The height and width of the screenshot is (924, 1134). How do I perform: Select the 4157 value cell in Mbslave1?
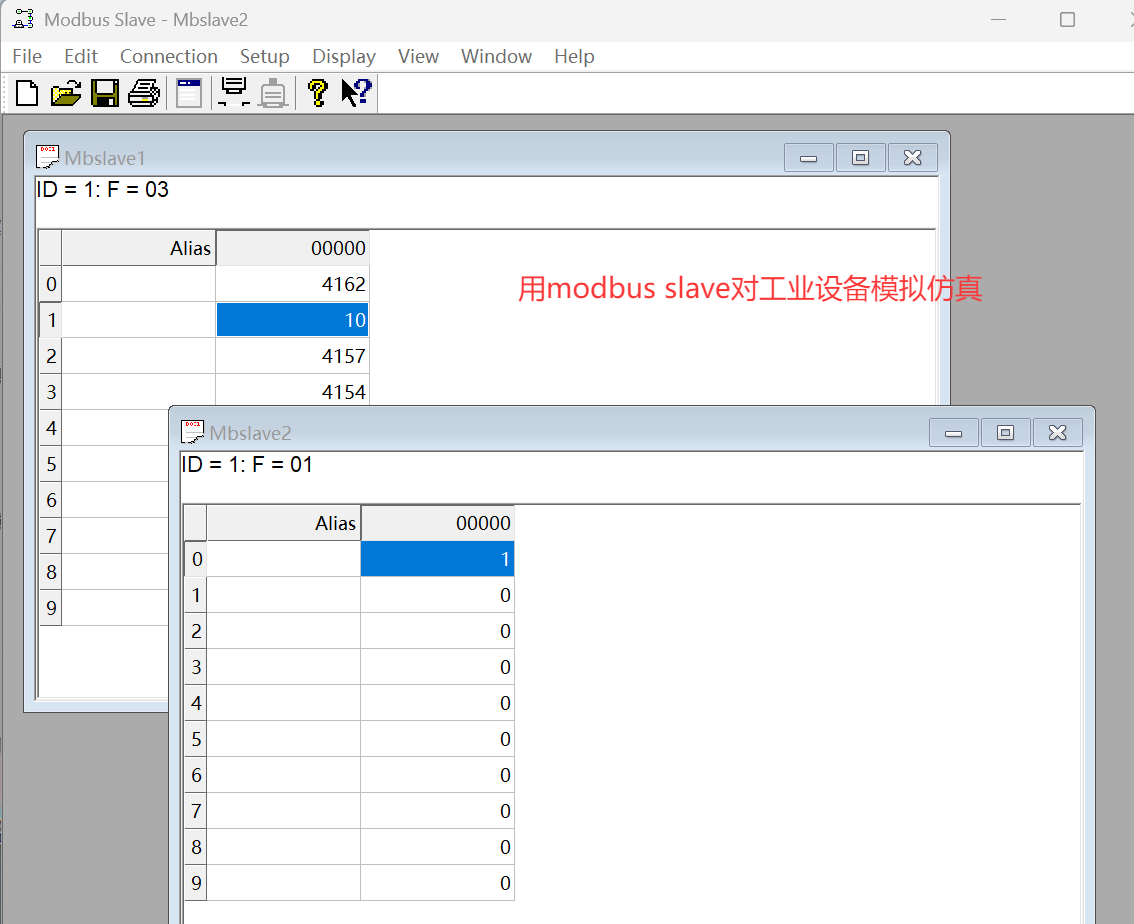[x=292, y=356]
